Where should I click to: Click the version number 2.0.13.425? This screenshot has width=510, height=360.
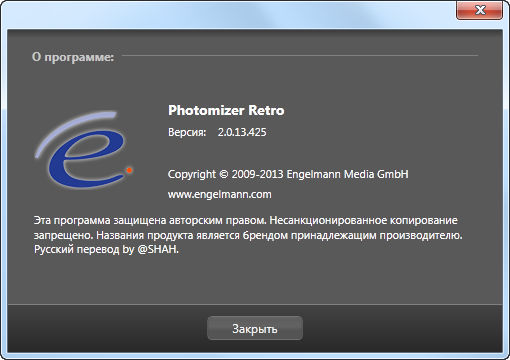(242, 132)
